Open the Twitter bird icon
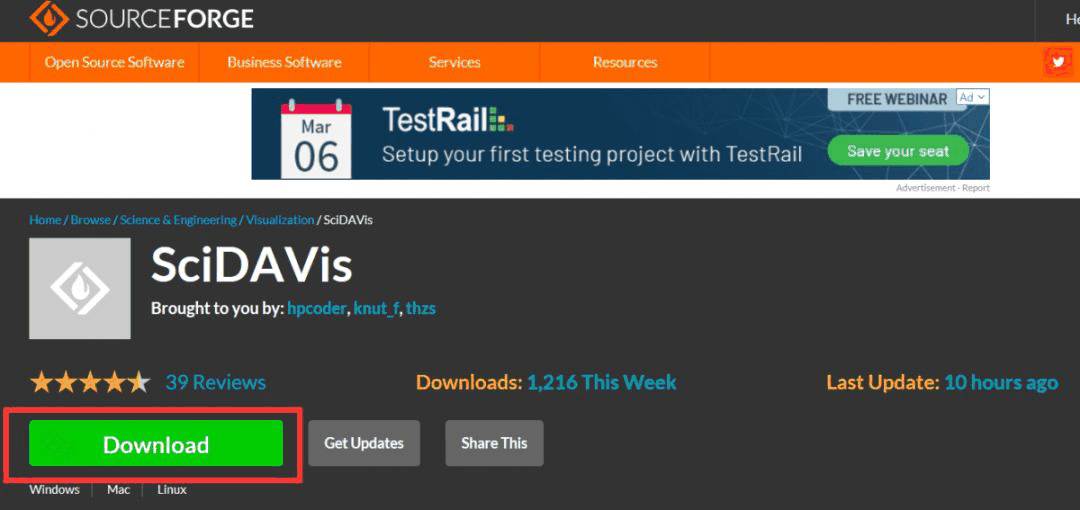Viewport: 1080px width, 510px height. click(1057, 62)
